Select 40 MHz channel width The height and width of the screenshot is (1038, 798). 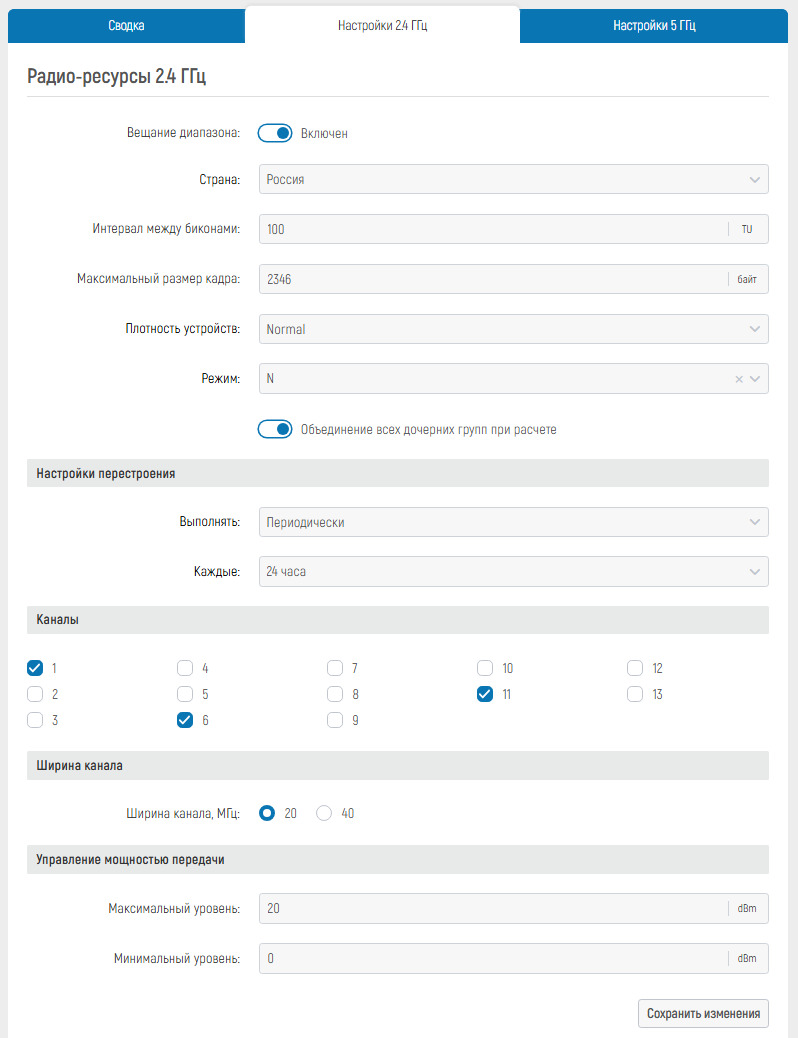point(324,813)
